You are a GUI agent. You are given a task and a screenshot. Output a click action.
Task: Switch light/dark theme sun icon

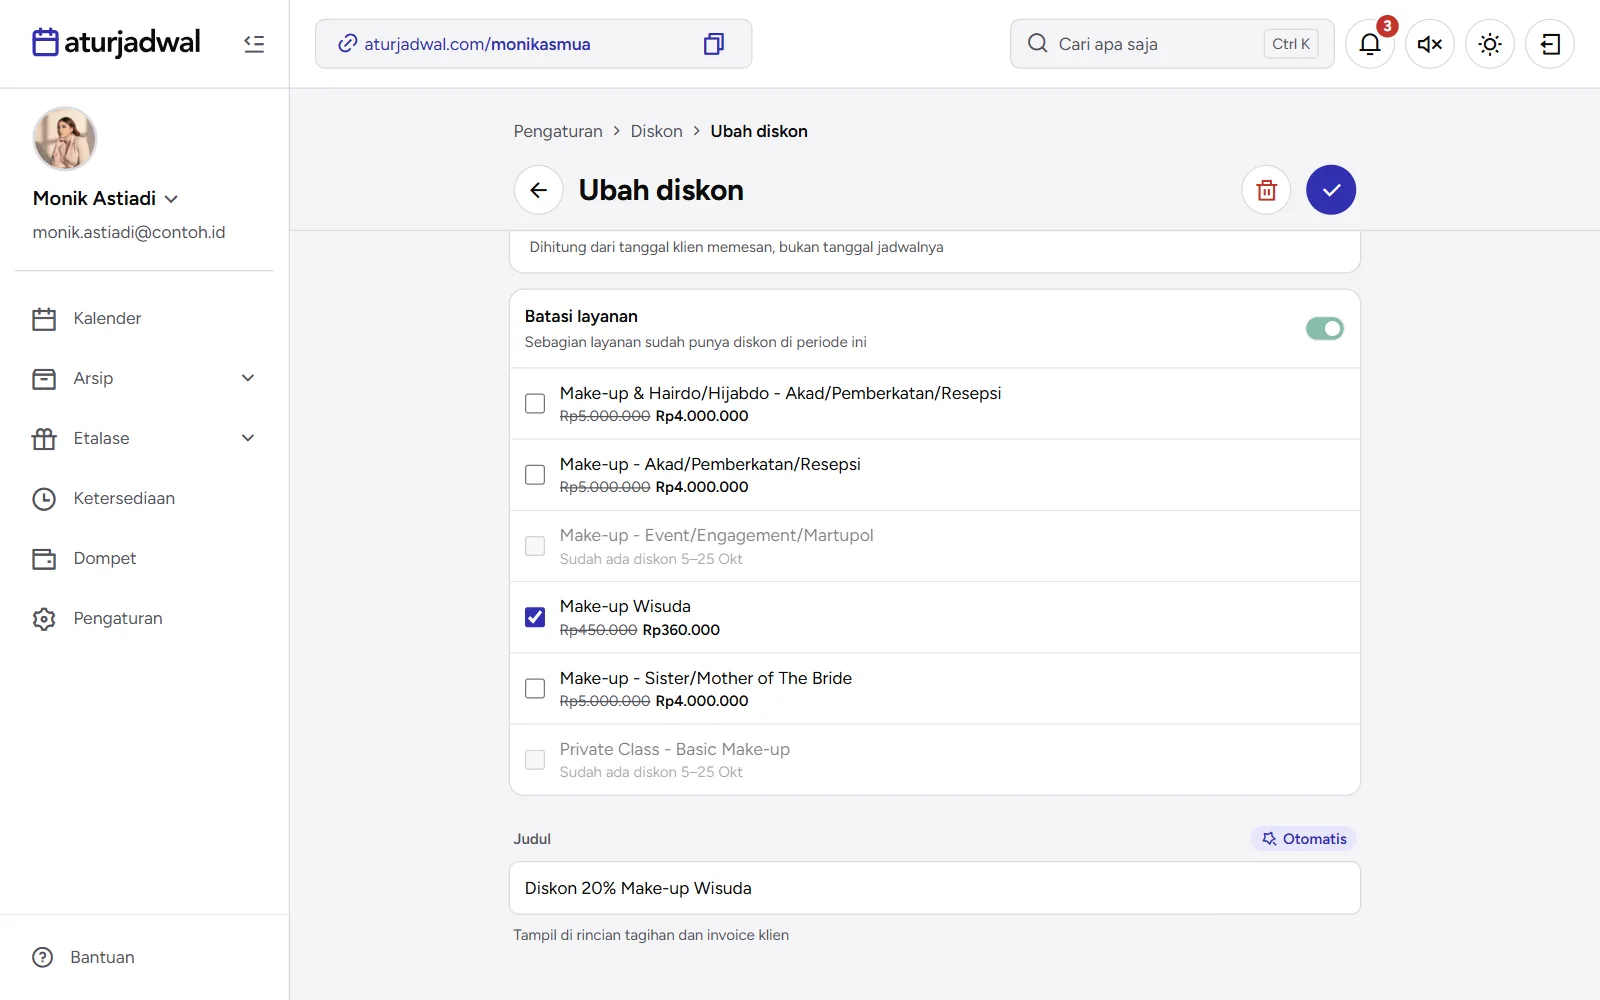tap(1490, 44)
